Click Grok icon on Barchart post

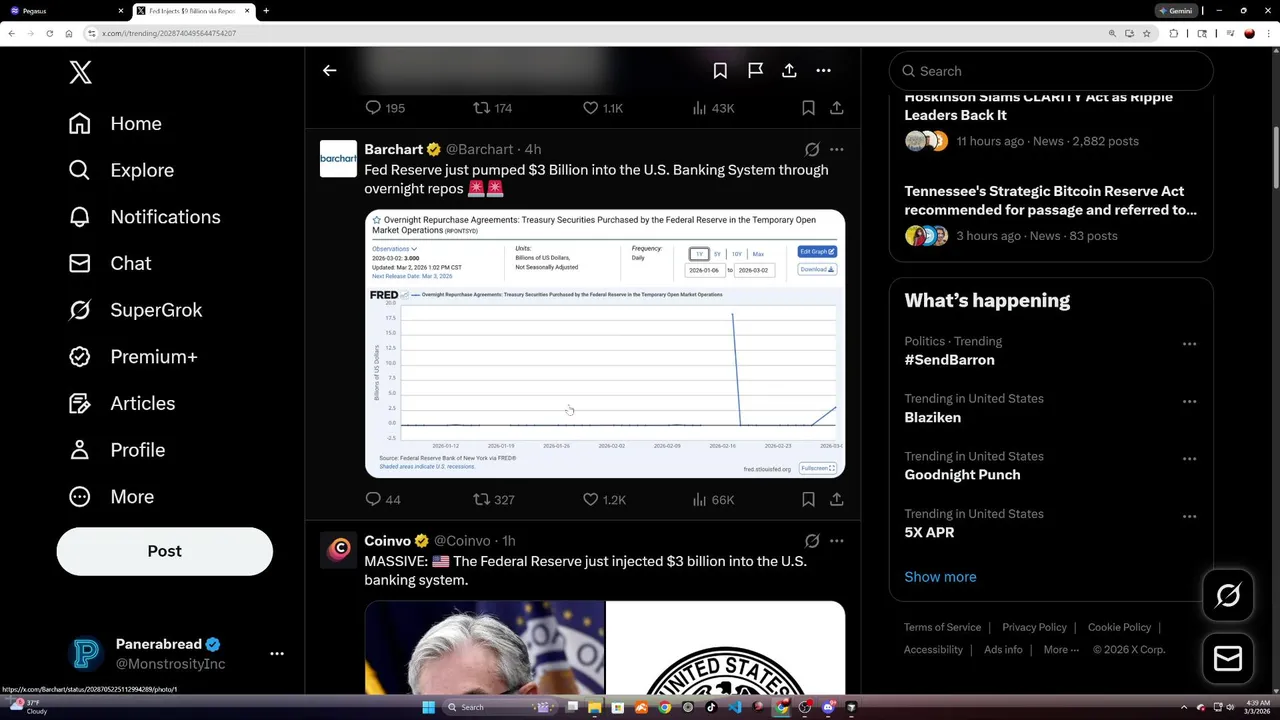point(812,150)
